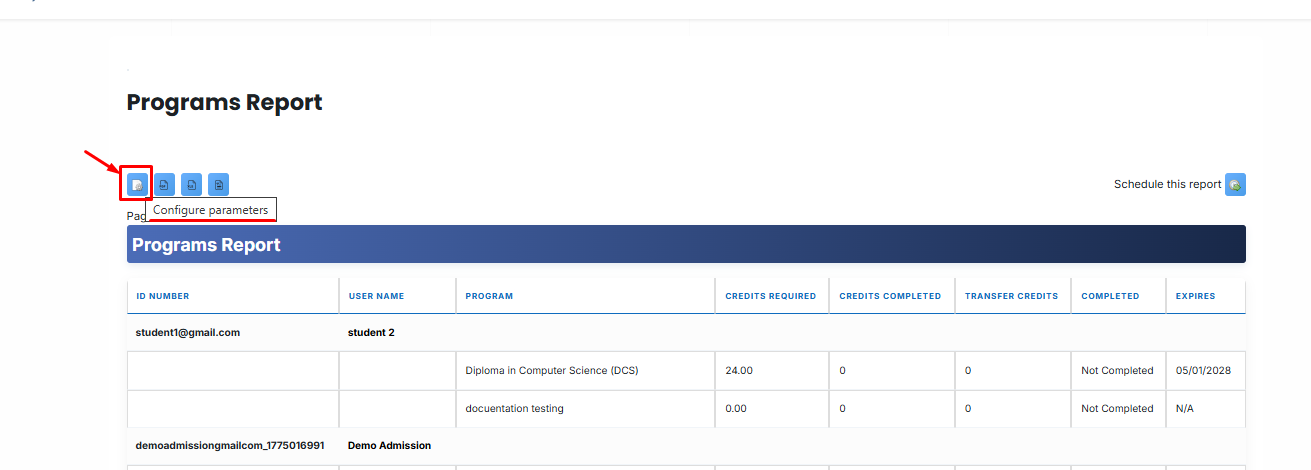Select demoadmissiongmailcom_1775016991 ID cell

[x=231, y=445]
